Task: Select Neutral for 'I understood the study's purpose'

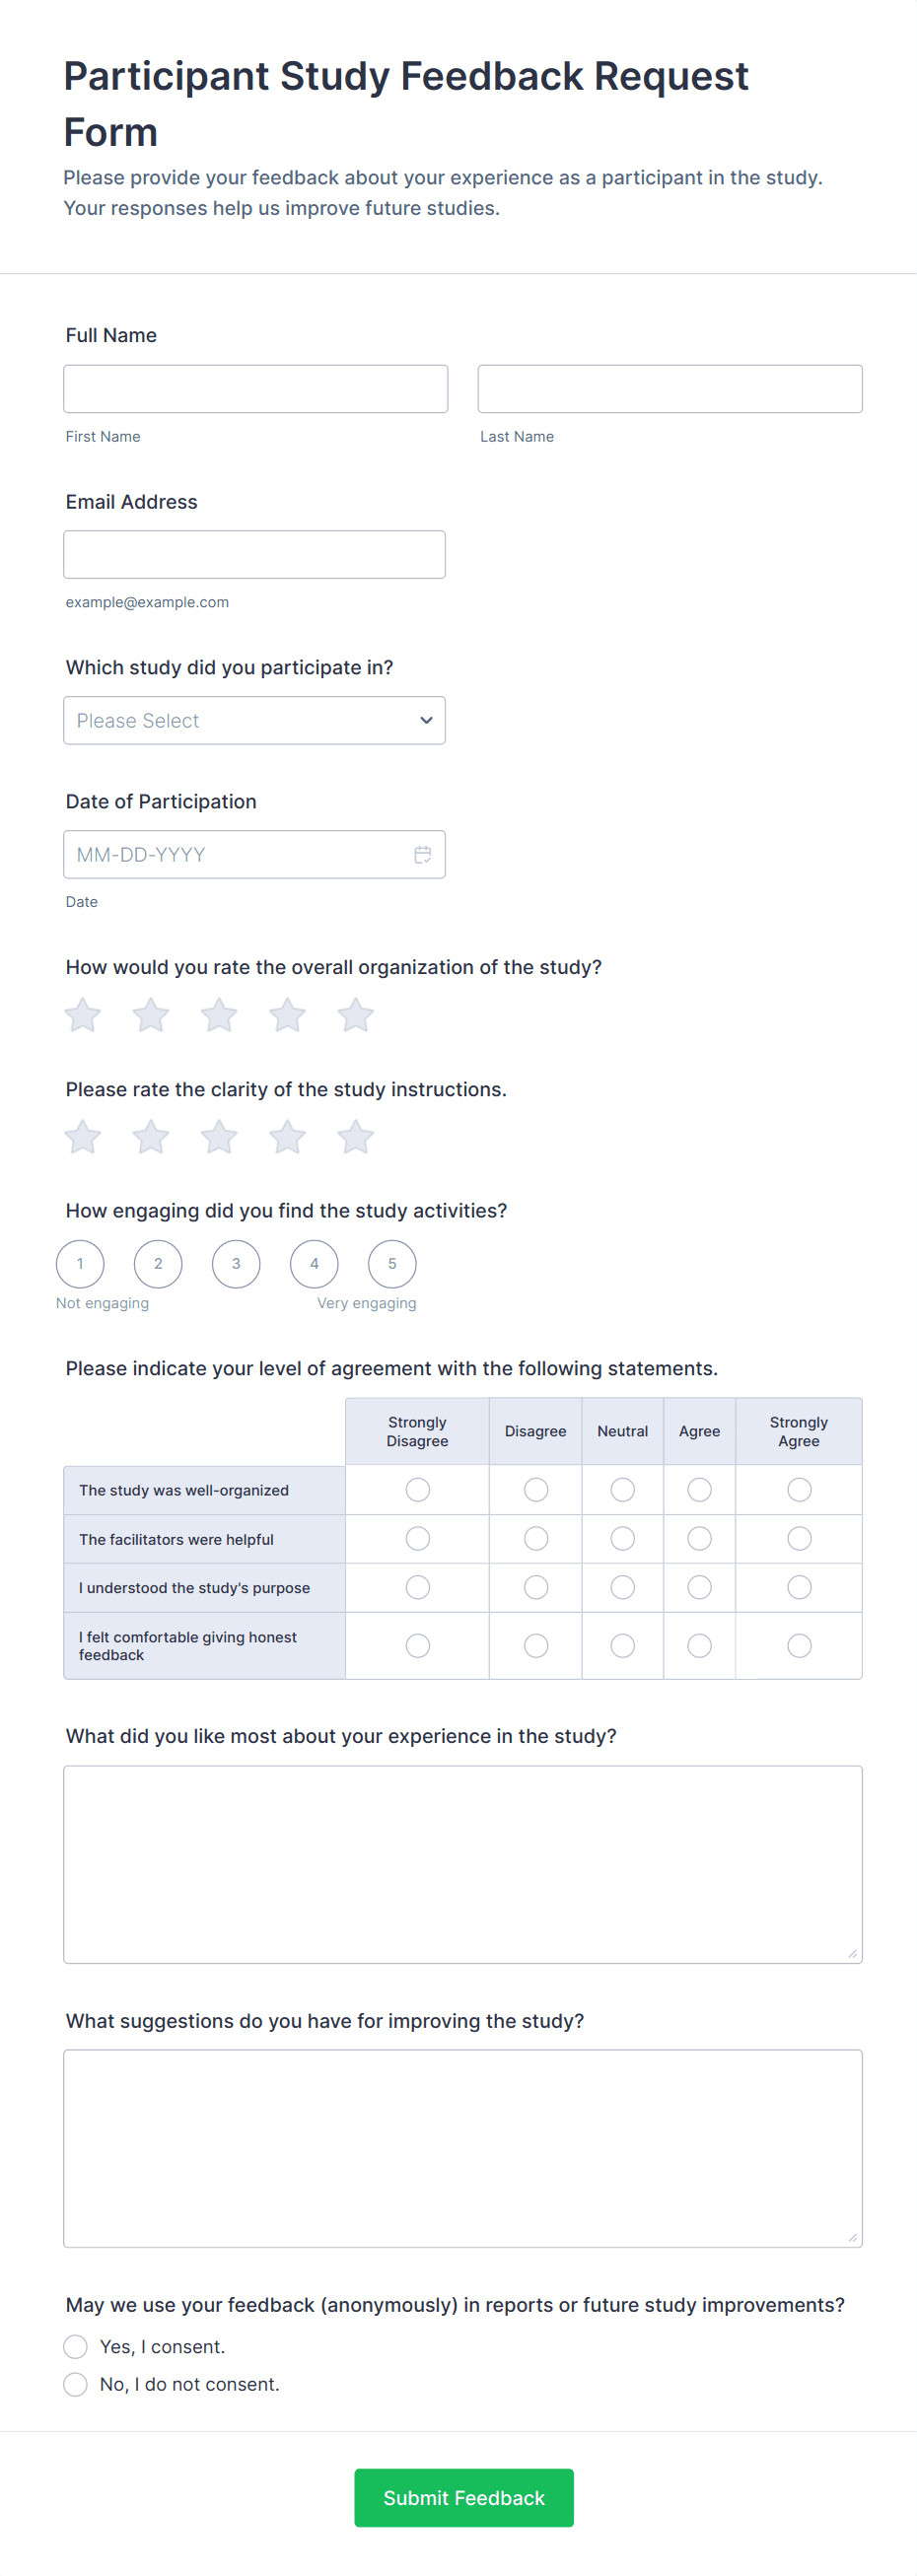Action: 622,1587
